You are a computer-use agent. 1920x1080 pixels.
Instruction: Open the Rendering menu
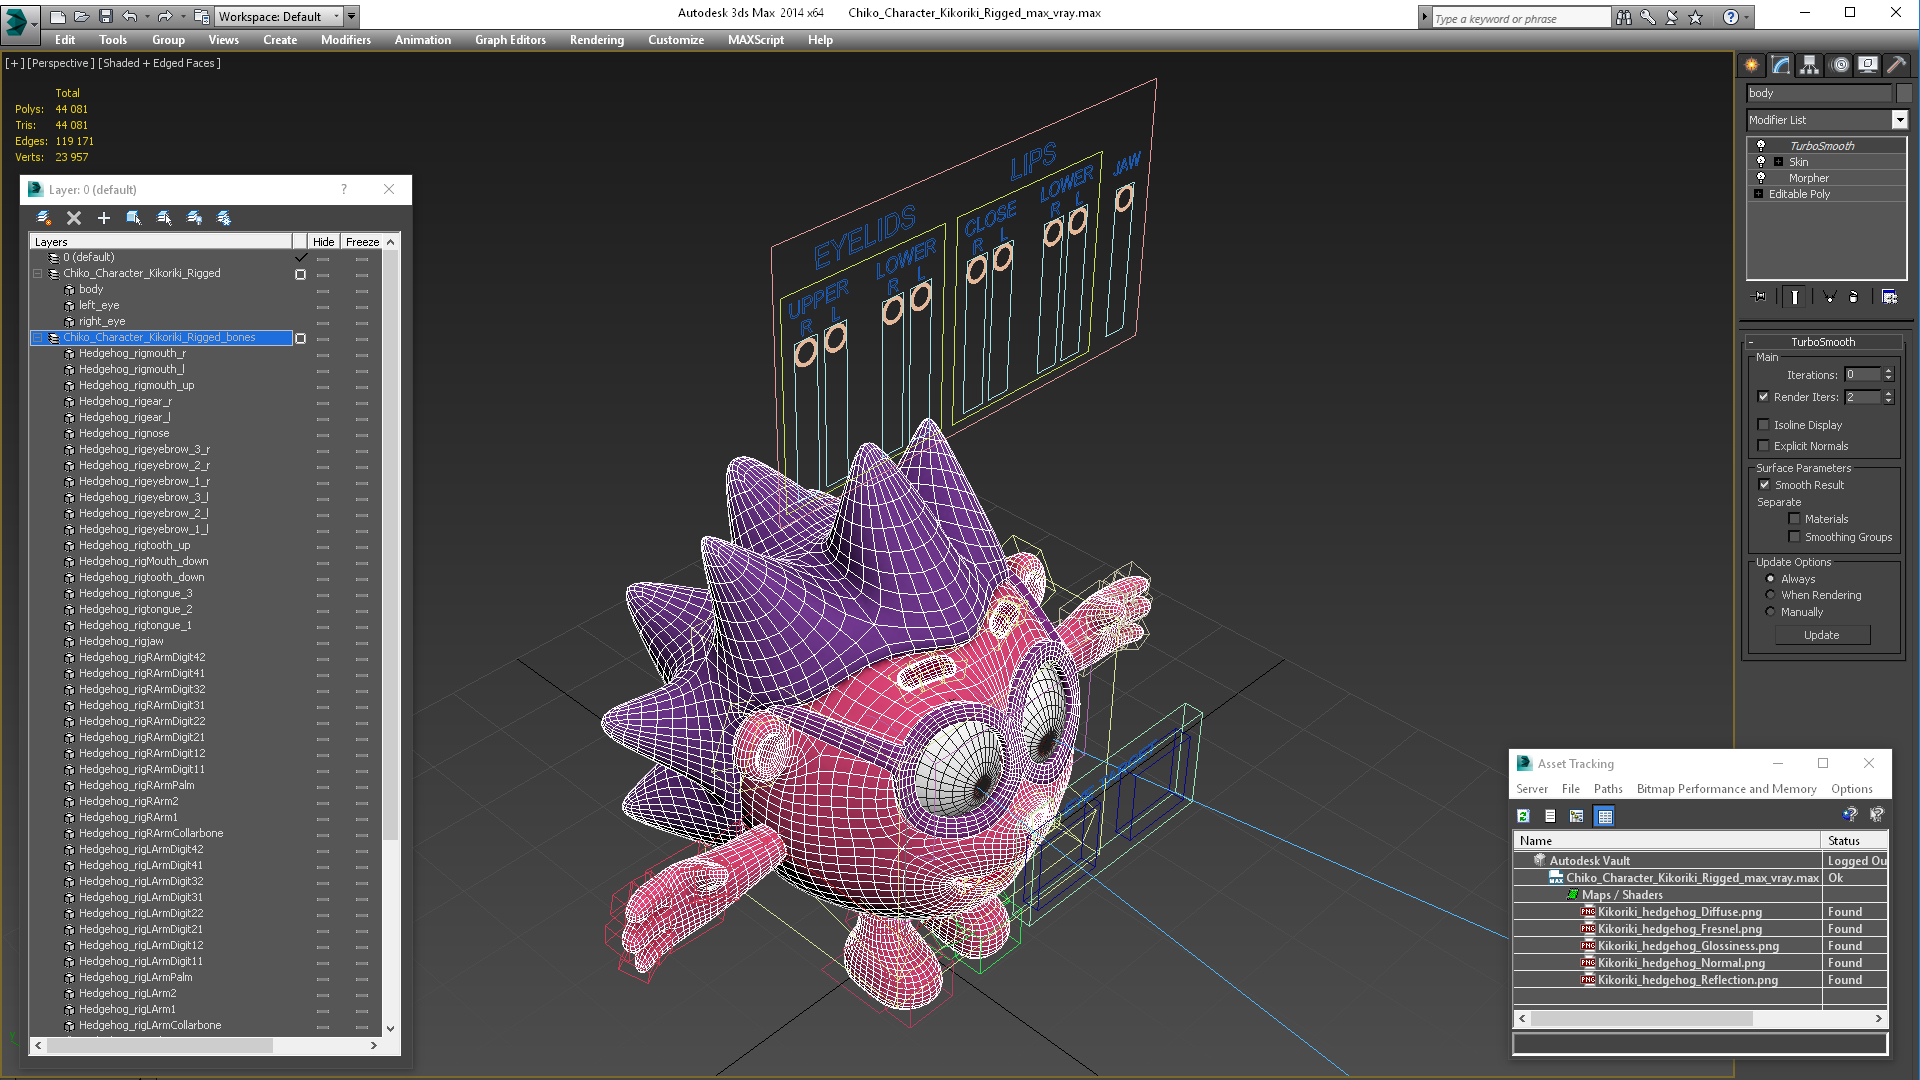597,40
